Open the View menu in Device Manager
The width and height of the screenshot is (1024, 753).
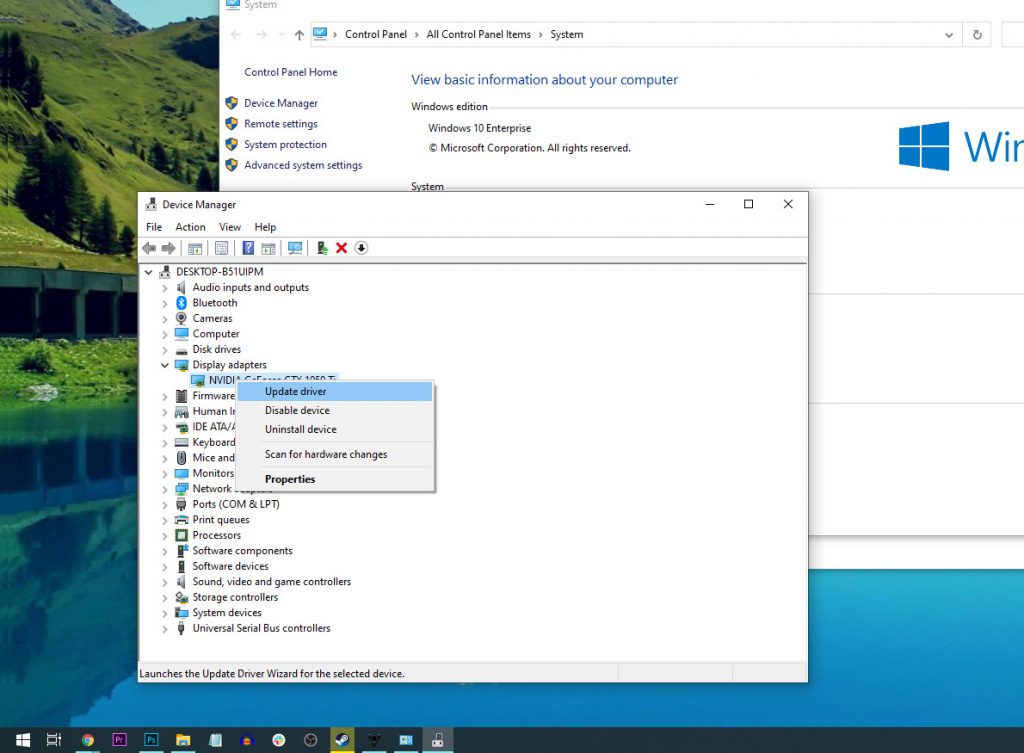pyautogui.click(x=230, y=227)
